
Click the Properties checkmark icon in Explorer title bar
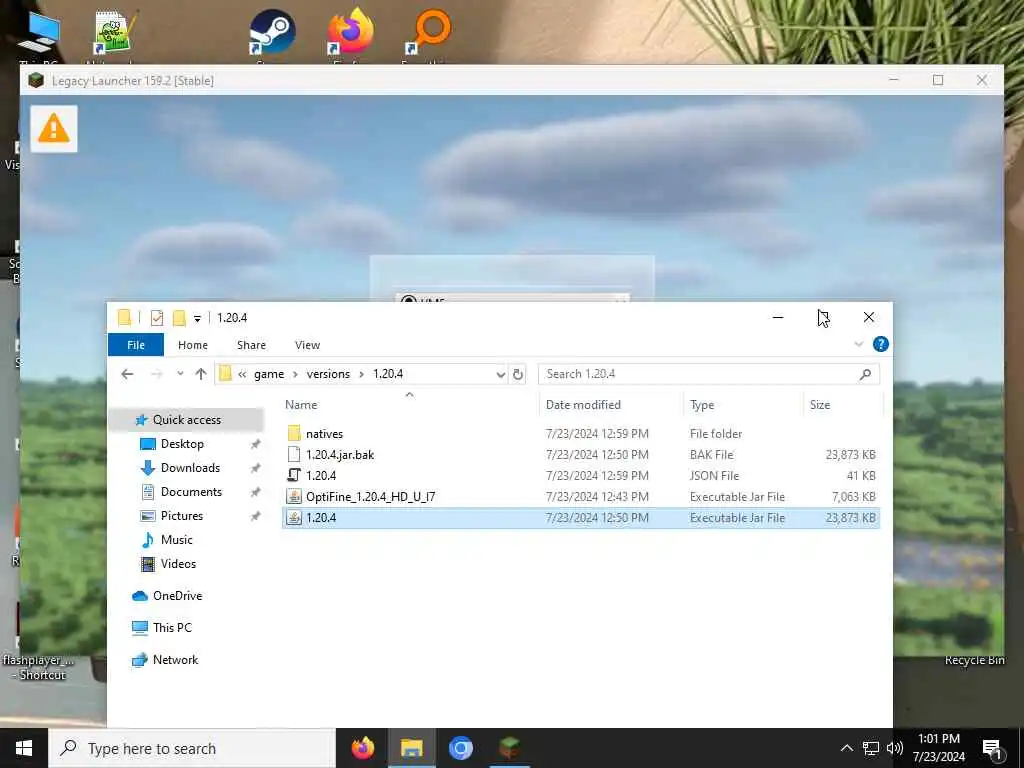[157, 318]
